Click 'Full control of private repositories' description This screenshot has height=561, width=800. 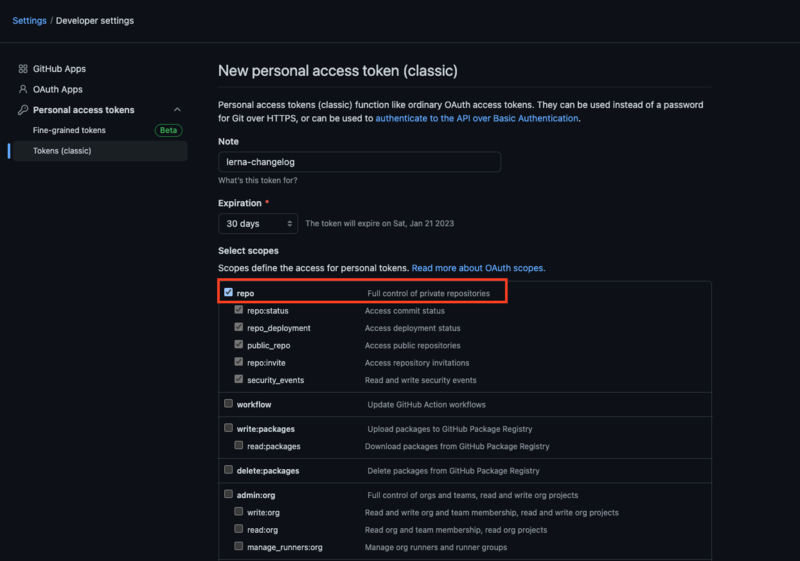[x=428, y=293]
